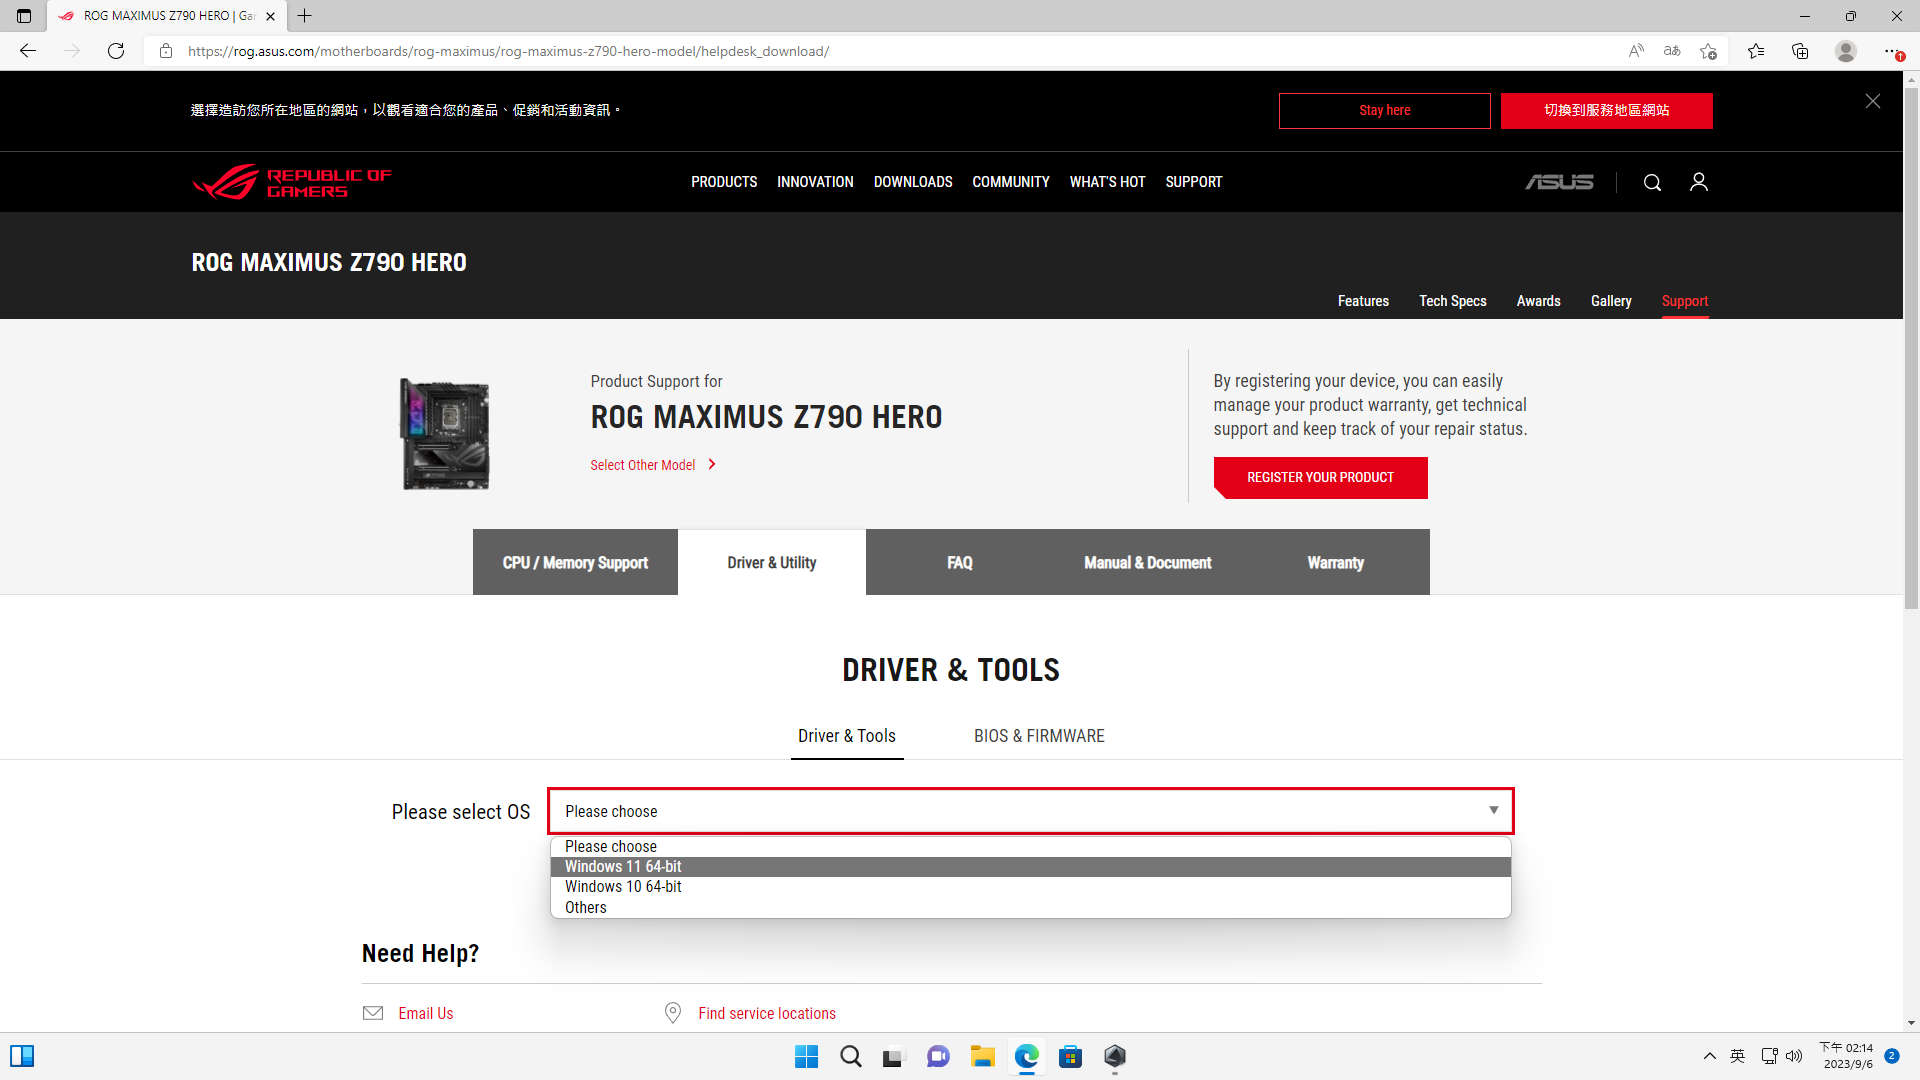1920x1080 pixels.
Task: Click Microsoft Edge taskbar icon
Action: (x=1026, y=1056)
